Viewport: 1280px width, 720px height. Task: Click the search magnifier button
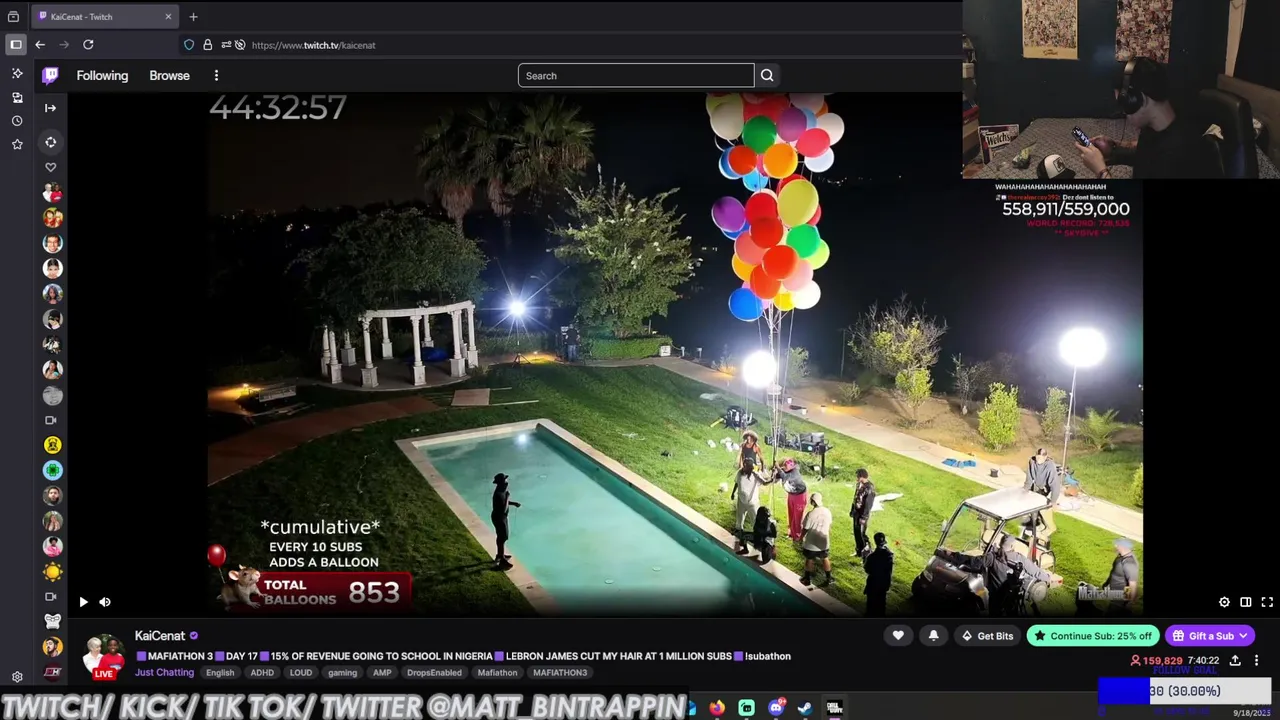(767, 75)
